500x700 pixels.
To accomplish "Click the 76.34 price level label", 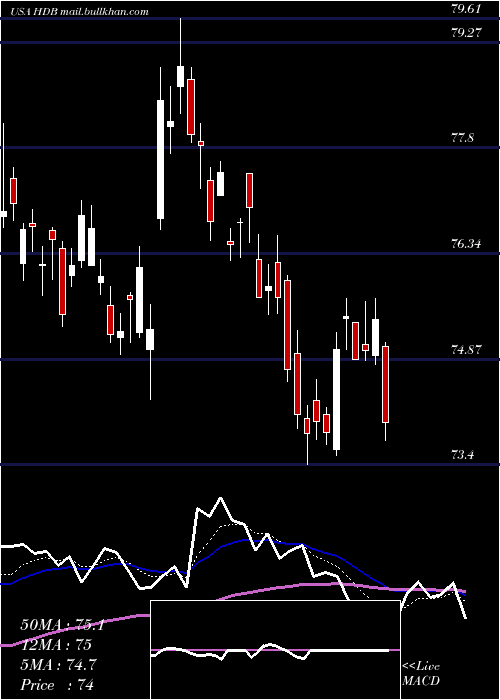I will coord(466,244).
